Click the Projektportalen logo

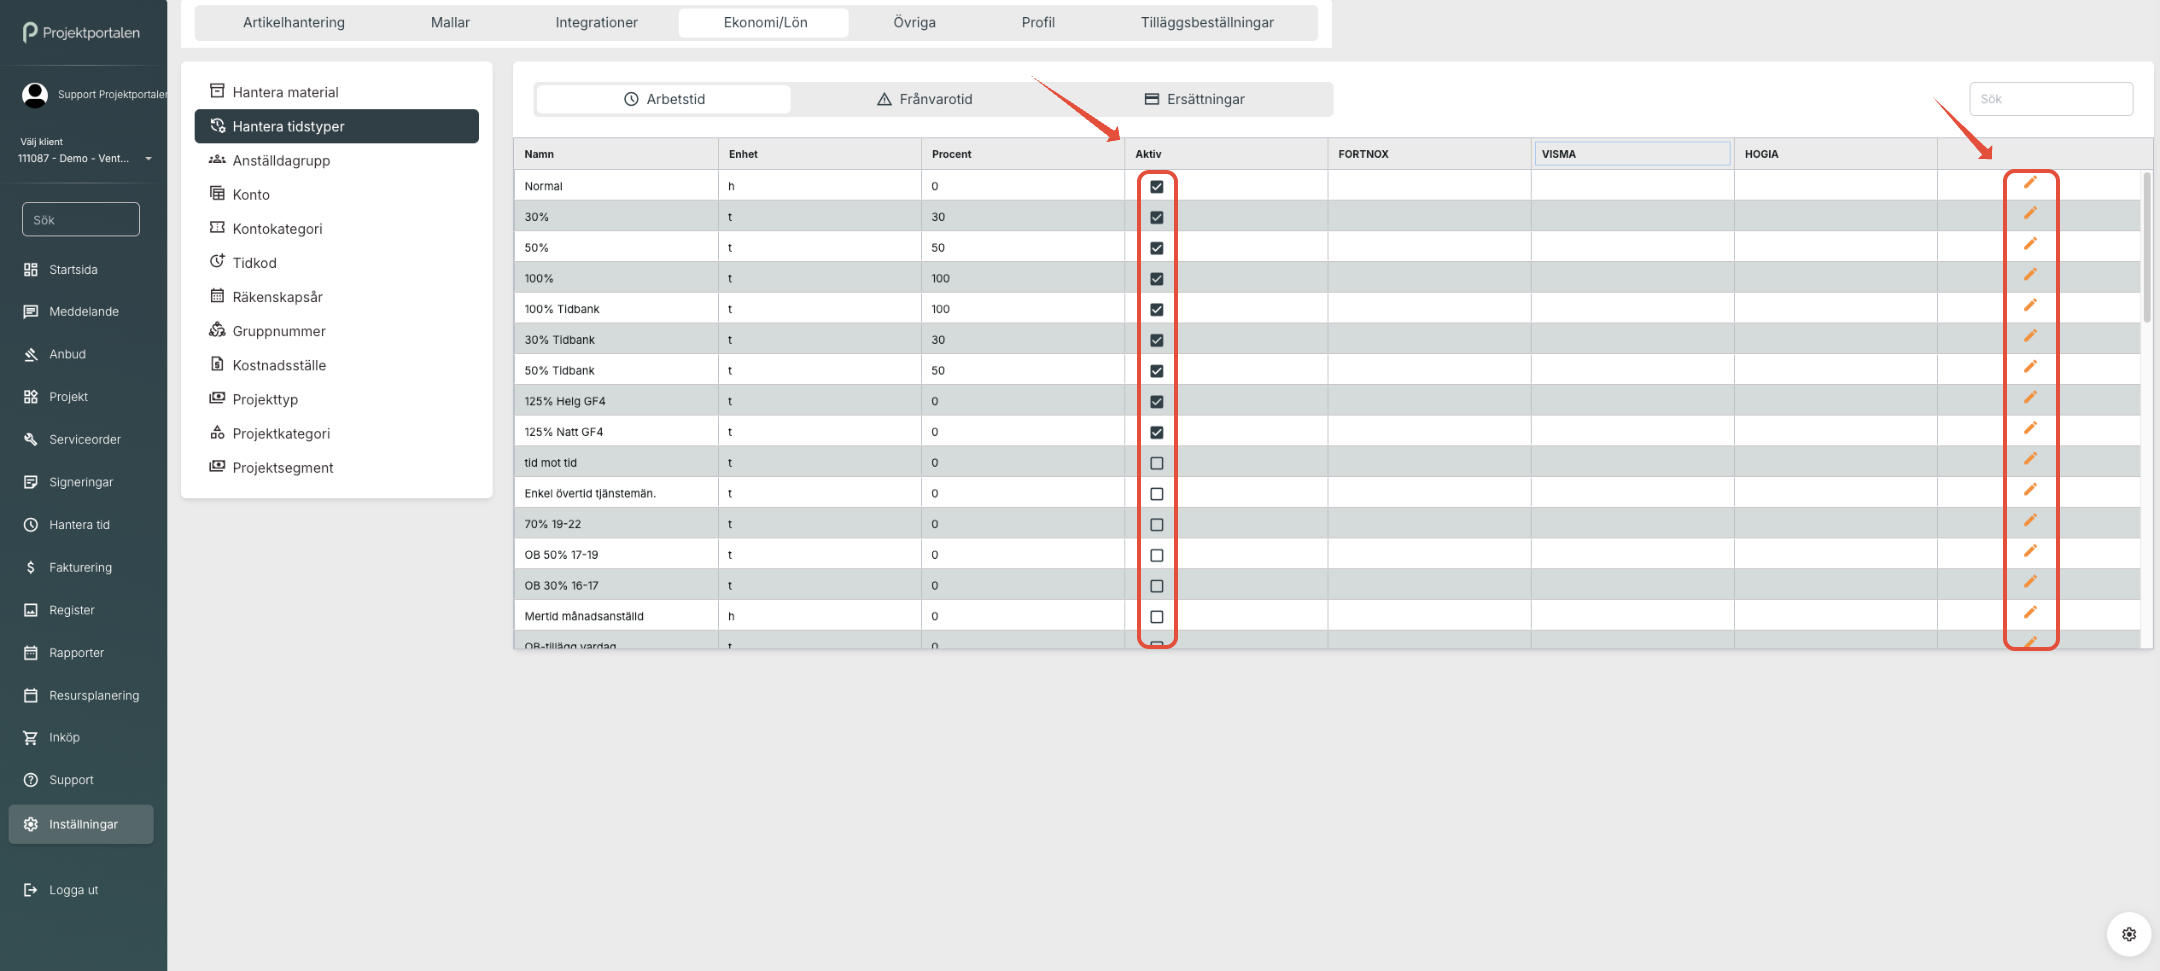click(x=82, y=32)
